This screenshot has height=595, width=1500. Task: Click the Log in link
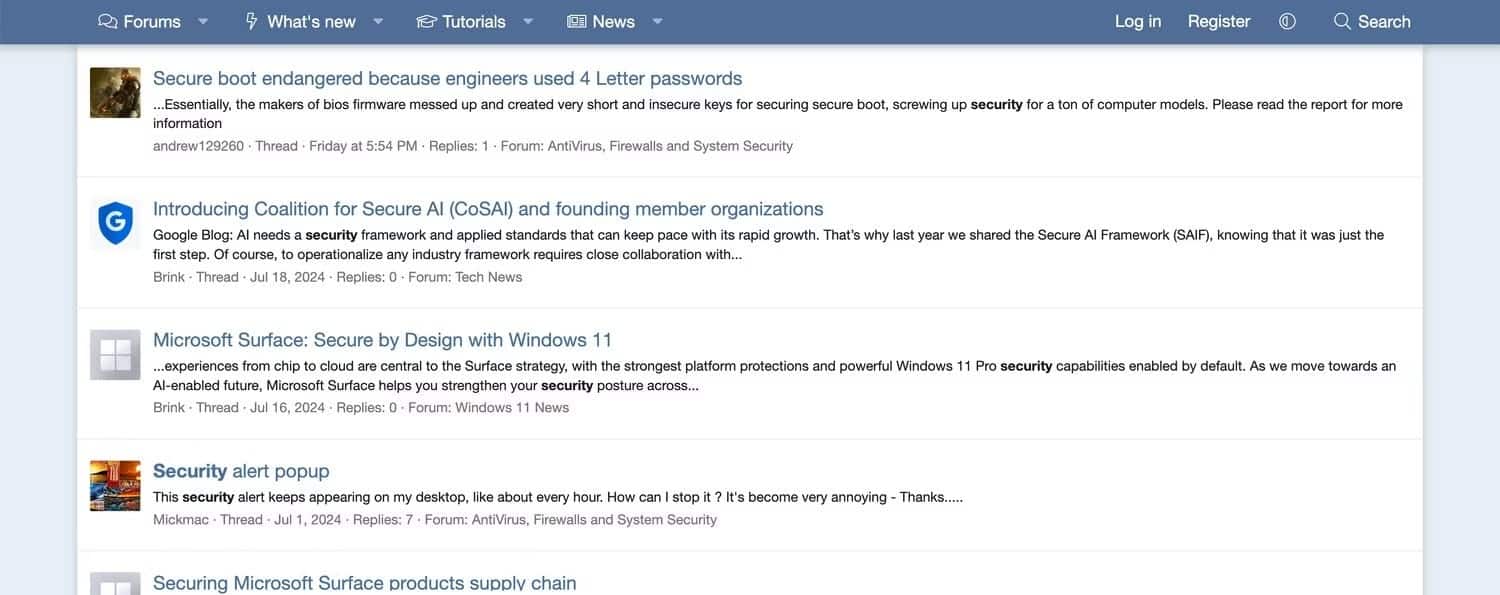1138,21
